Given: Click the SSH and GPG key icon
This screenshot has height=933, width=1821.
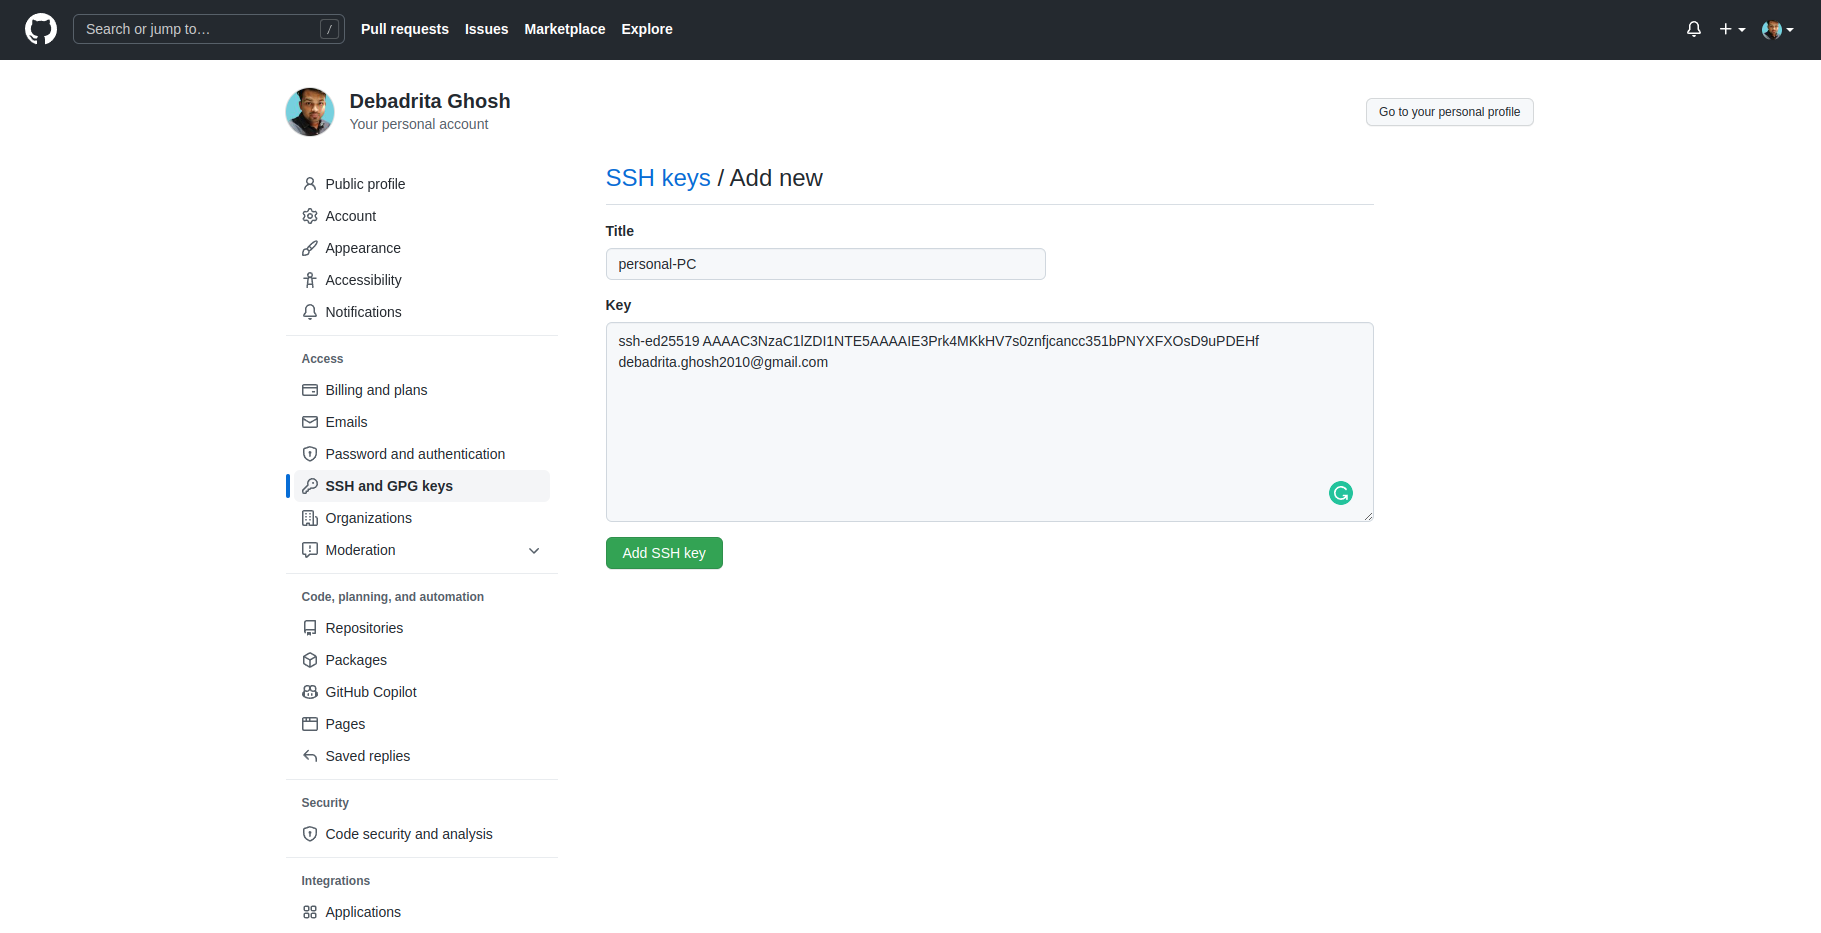Looking at the screenshot, I should [310, 486].
